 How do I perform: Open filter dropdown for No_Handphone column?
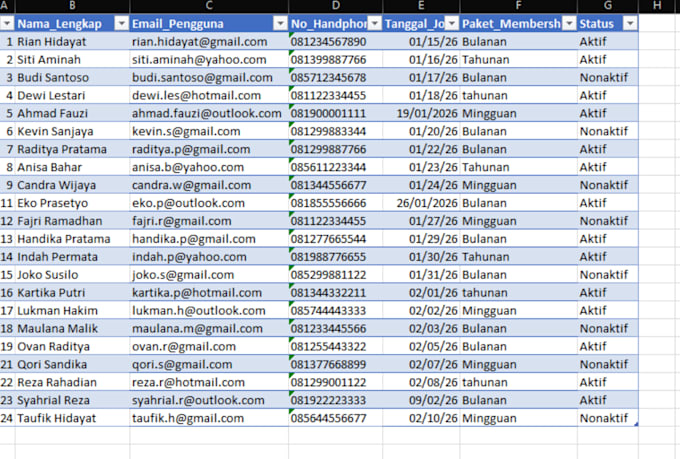click(x=375, y=23)
